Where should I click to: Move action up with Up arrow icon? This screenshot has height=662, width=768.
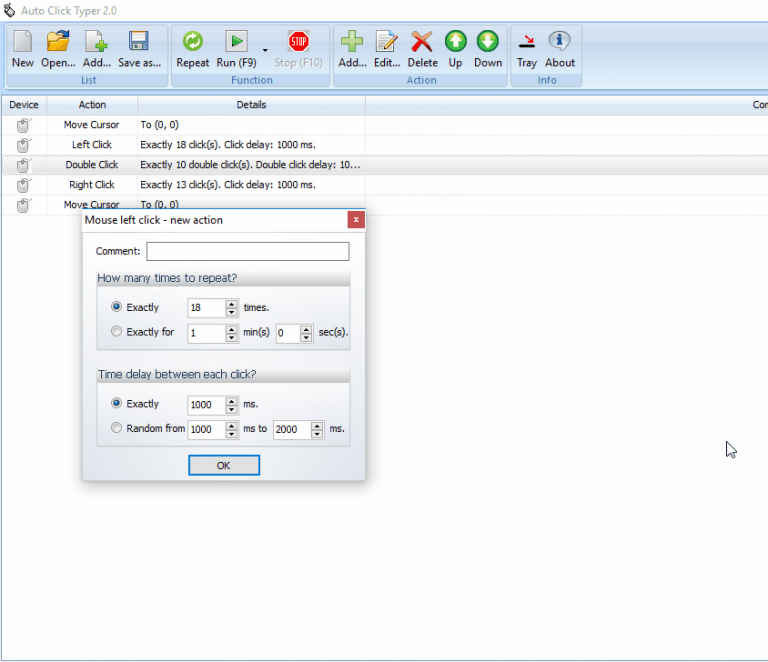(x=455, y=47)
